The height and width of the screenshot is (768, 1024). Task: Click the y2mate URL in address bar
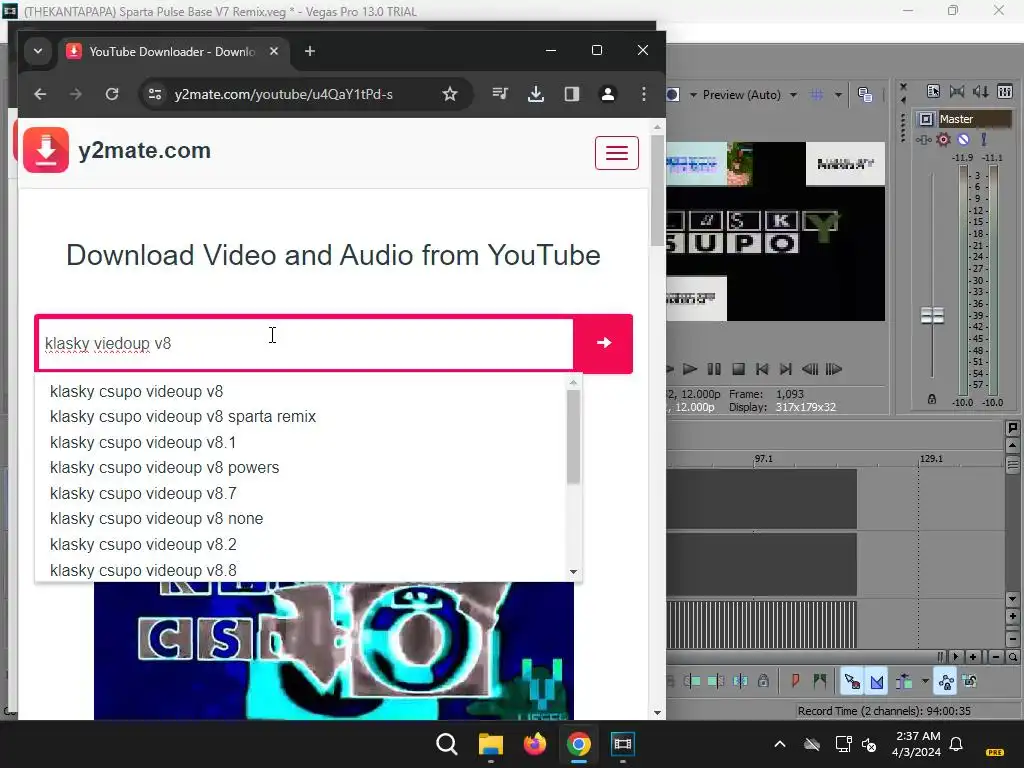point(283,95)
